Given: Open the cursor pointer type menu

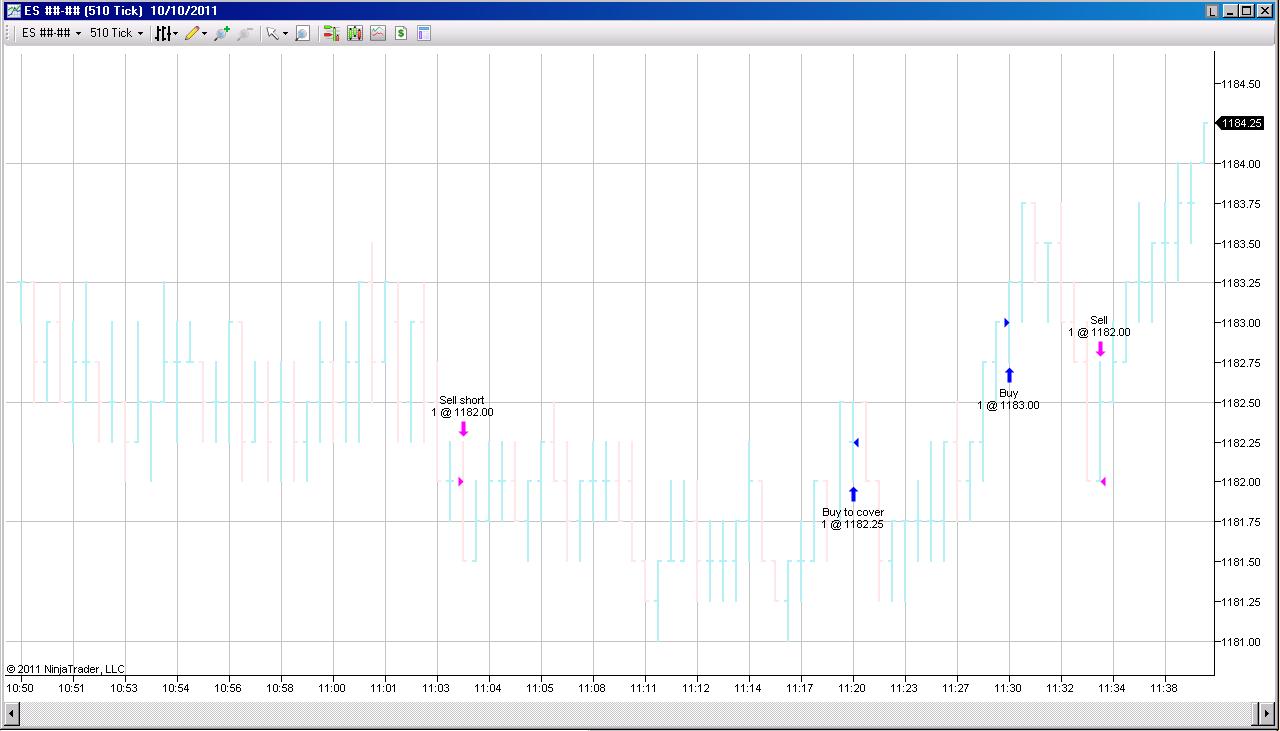Looking at the screenshot, I should pos(276,33).
